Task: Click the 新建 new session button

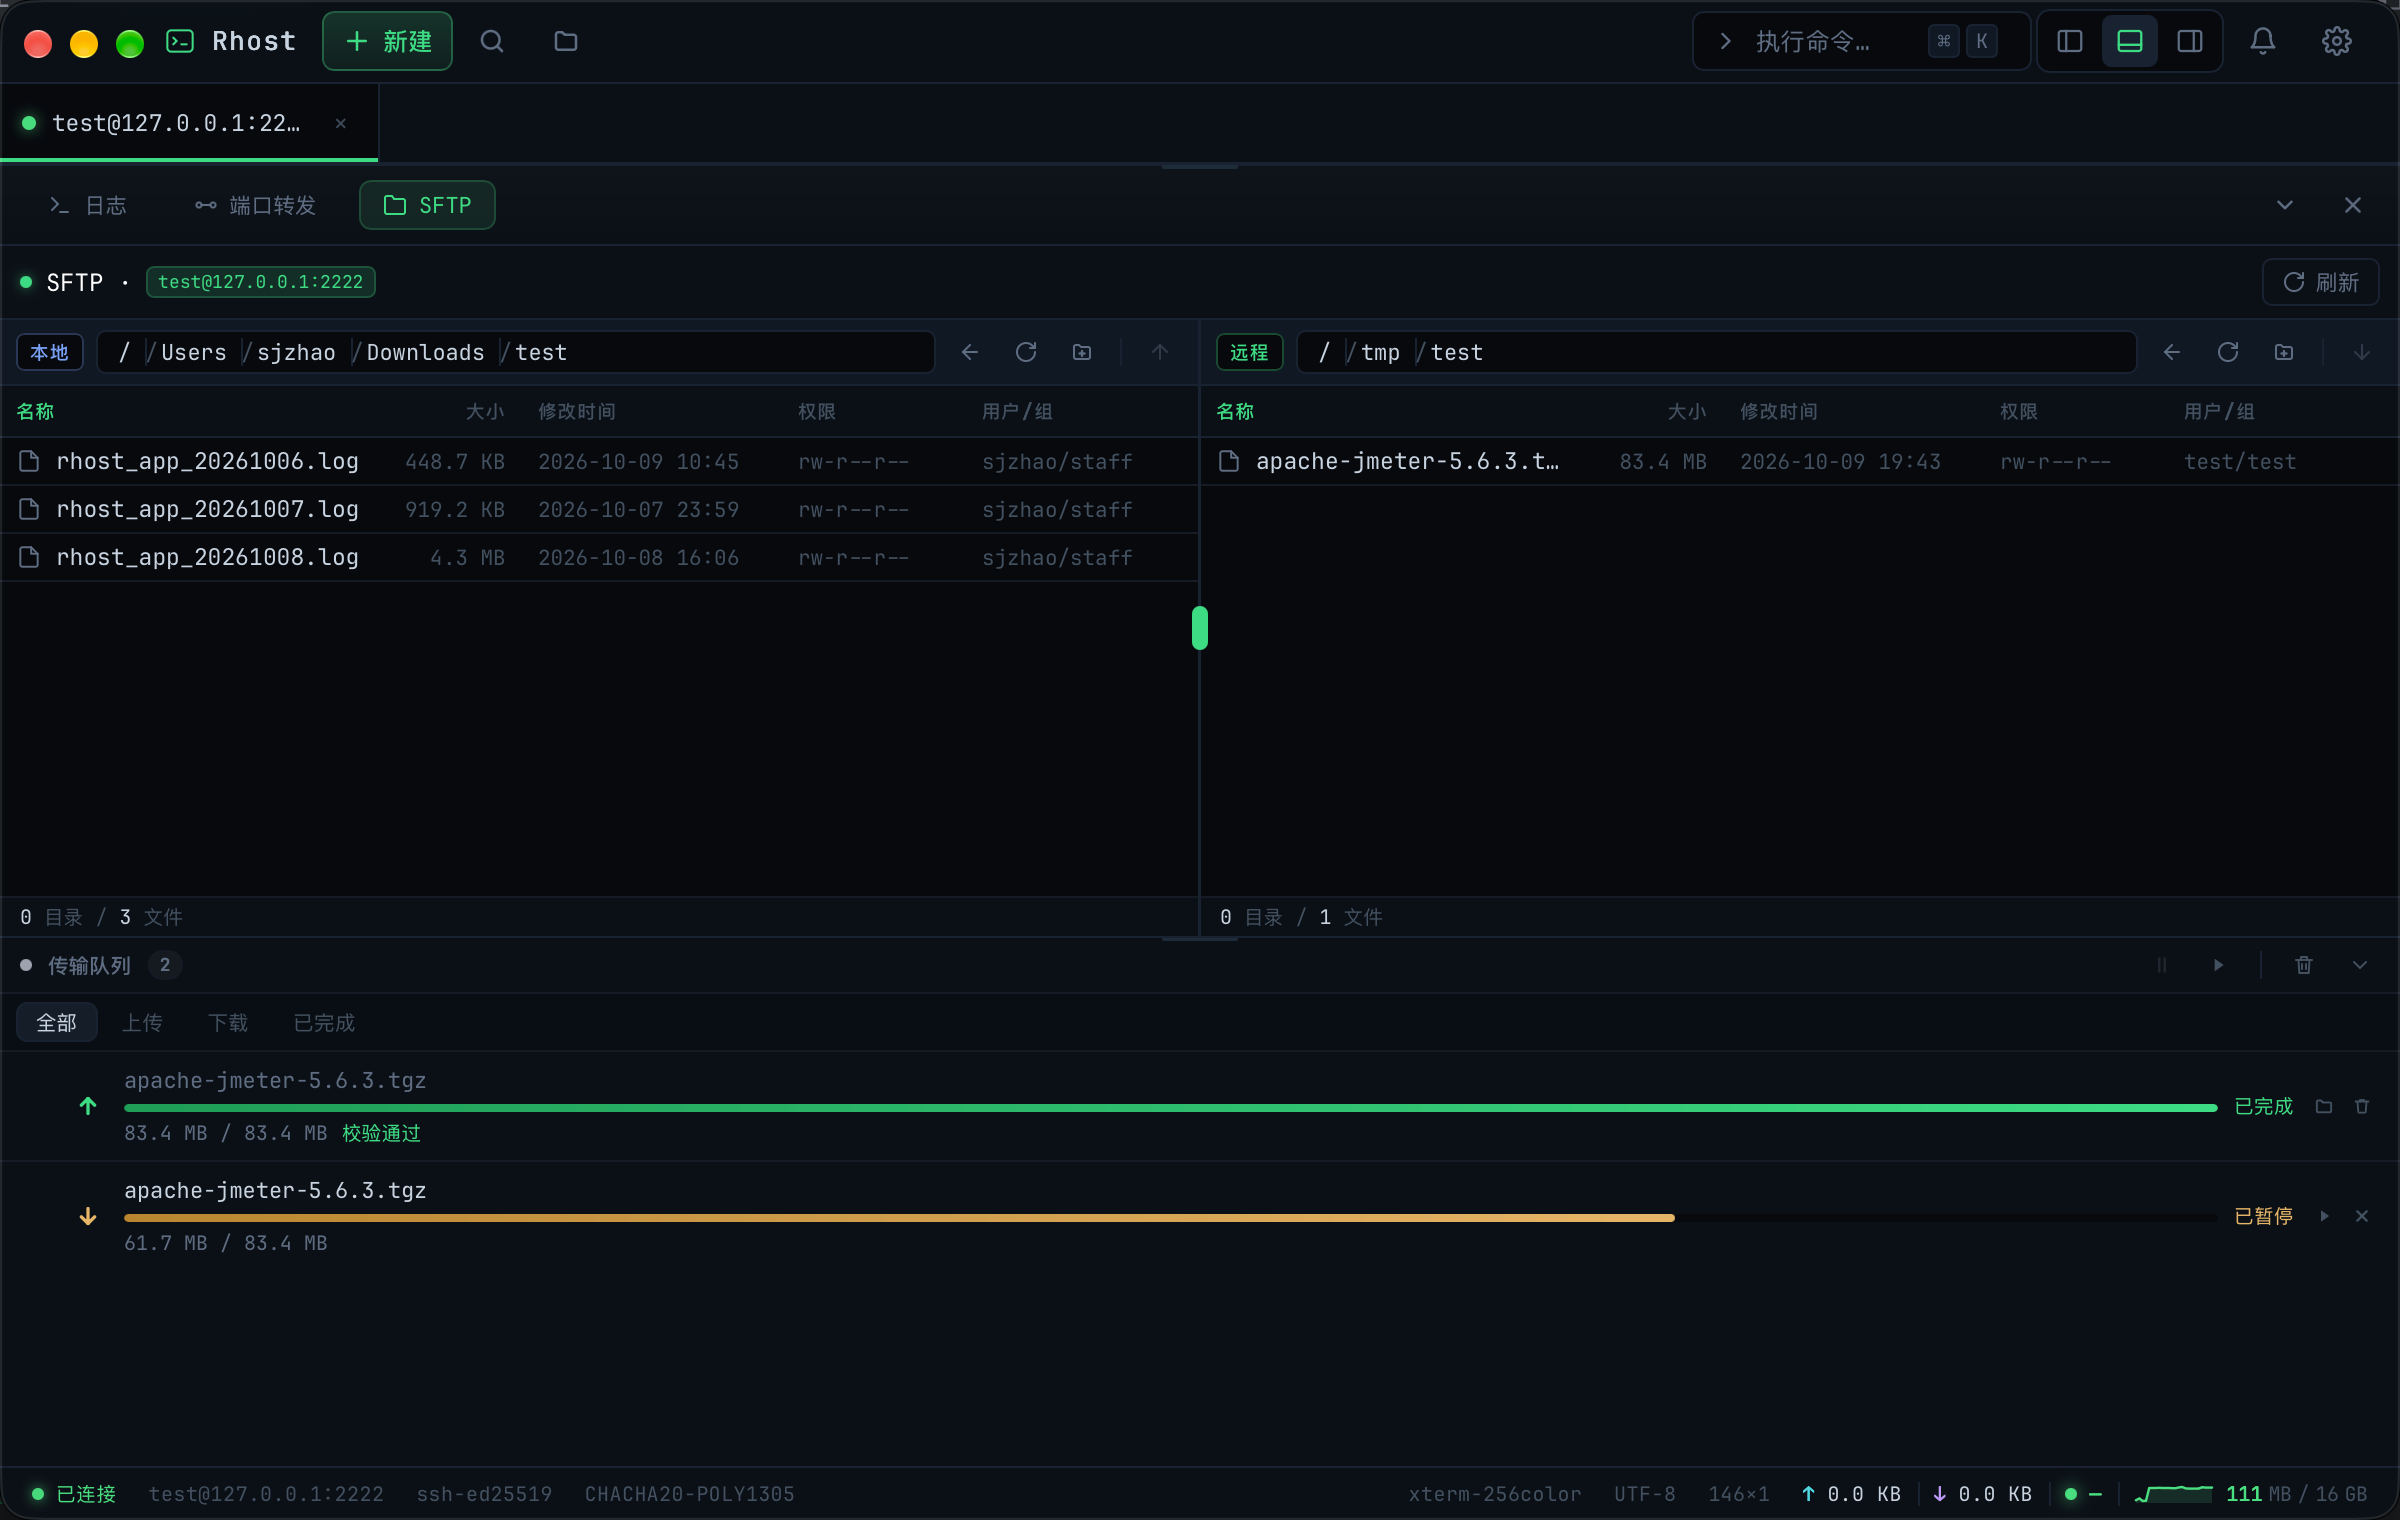Action: [387, 41]
